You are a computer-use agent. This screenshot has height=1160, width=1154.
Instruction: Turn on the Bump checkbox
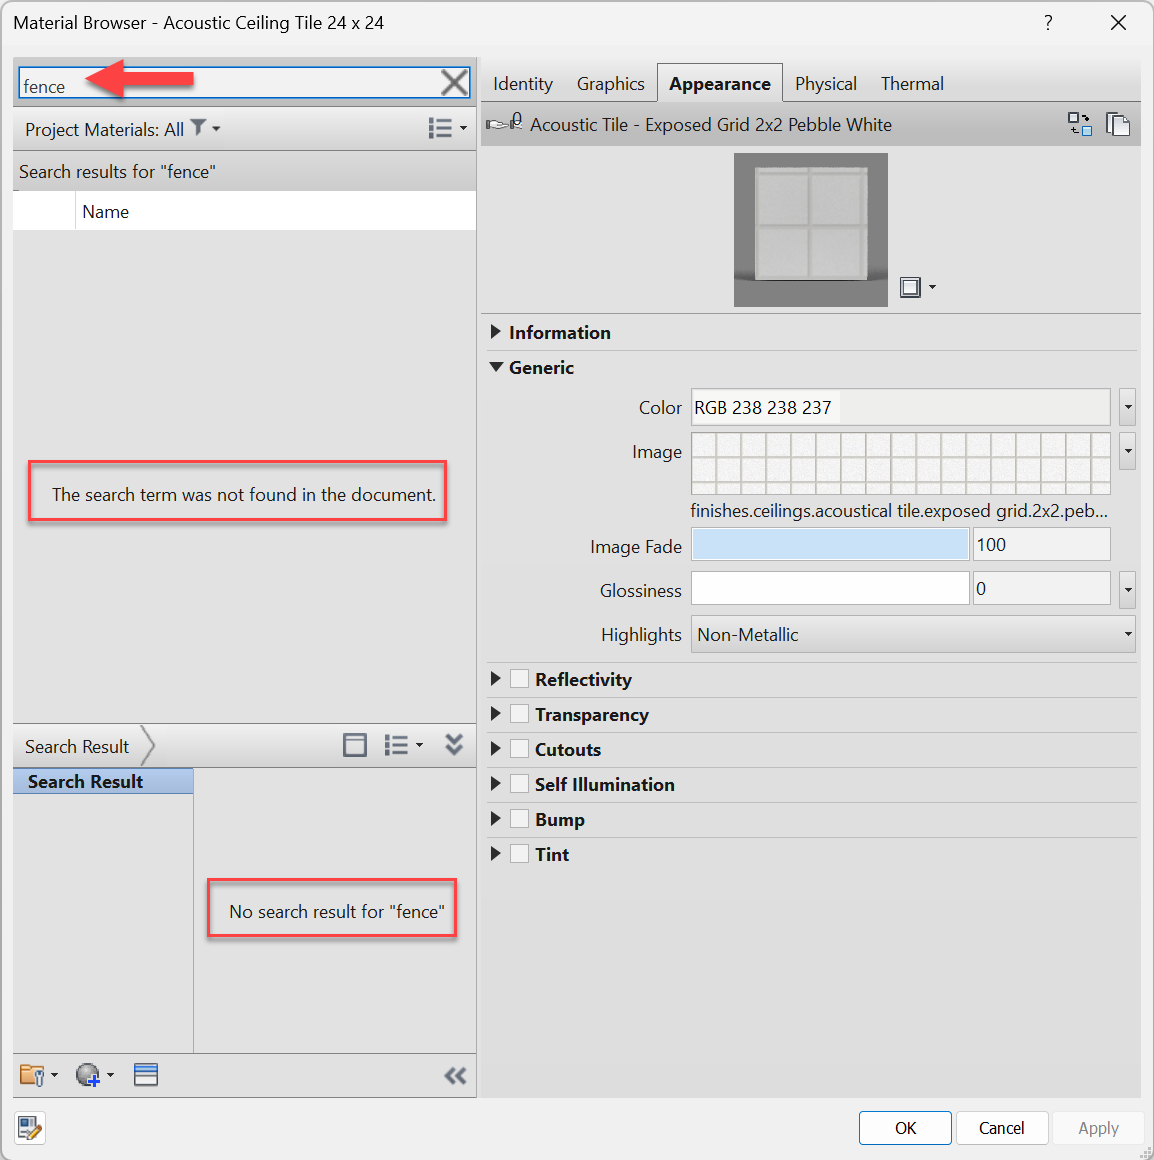coord(519,819)
